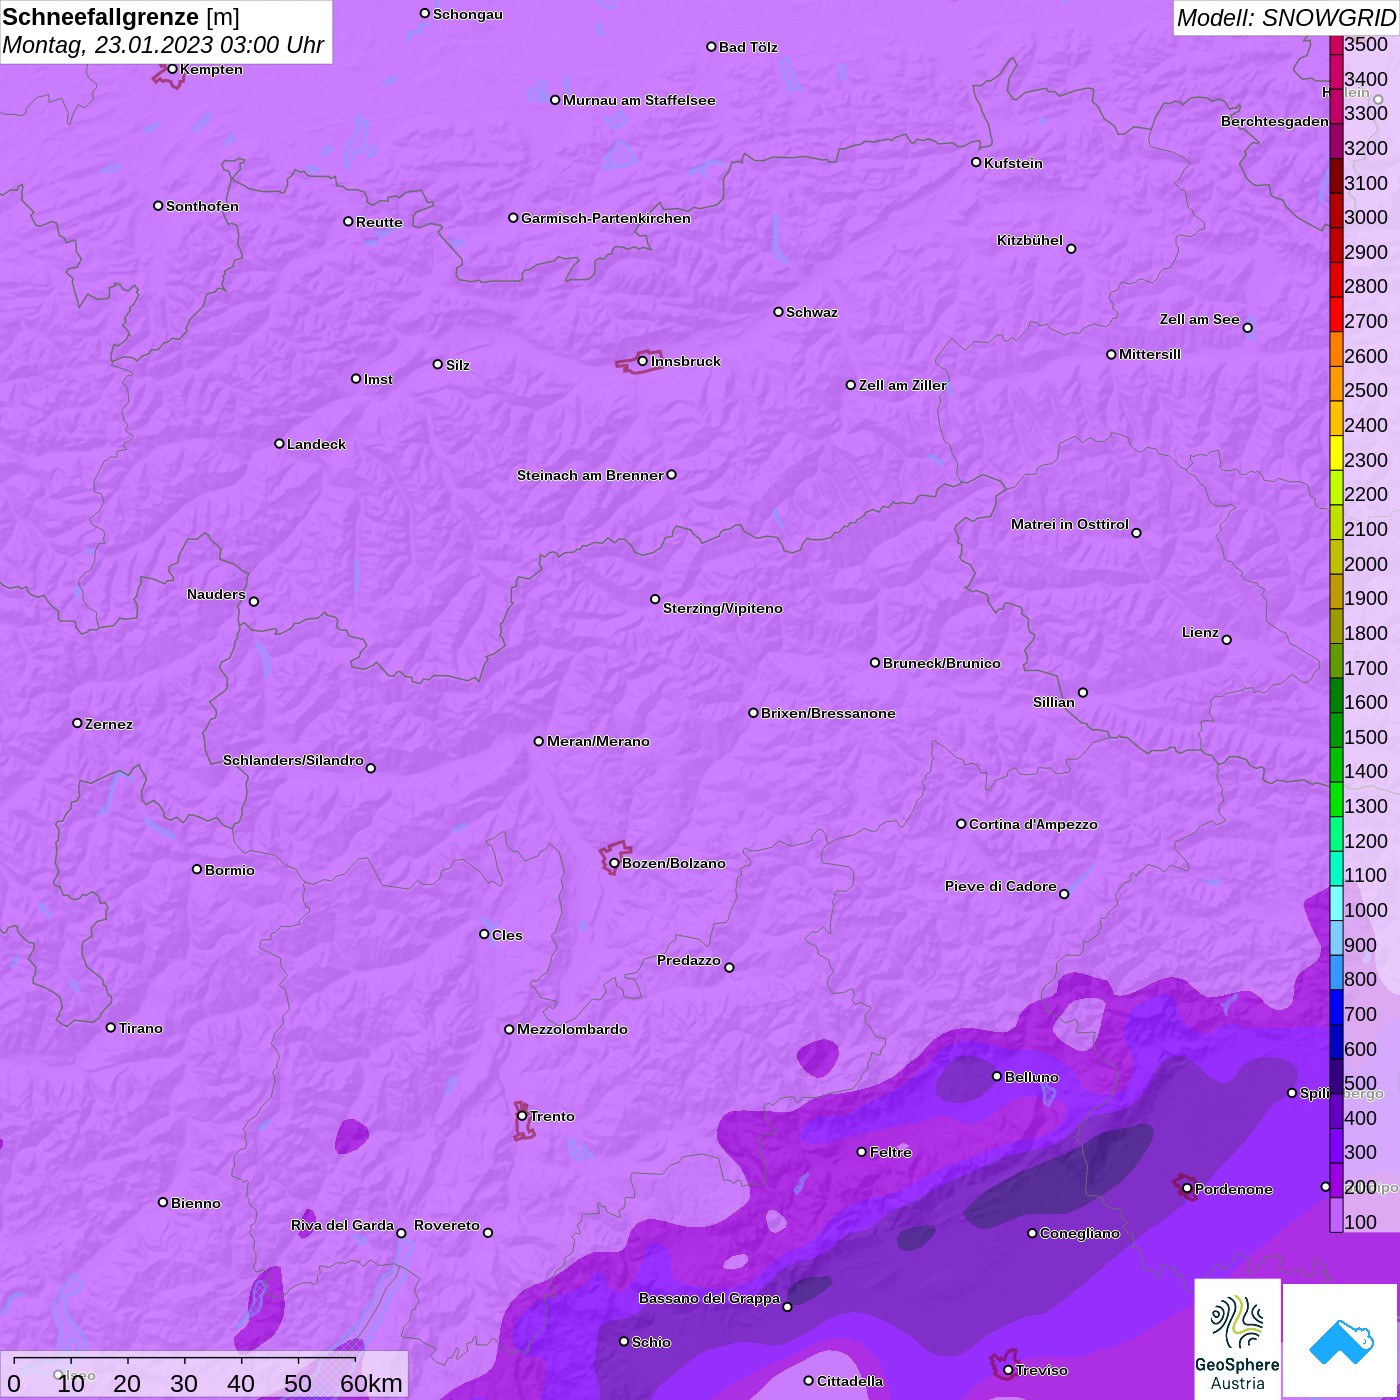Click the Bozen/Bolzano city marker
Screen dimensions: 1400x1400
point(615,863)
